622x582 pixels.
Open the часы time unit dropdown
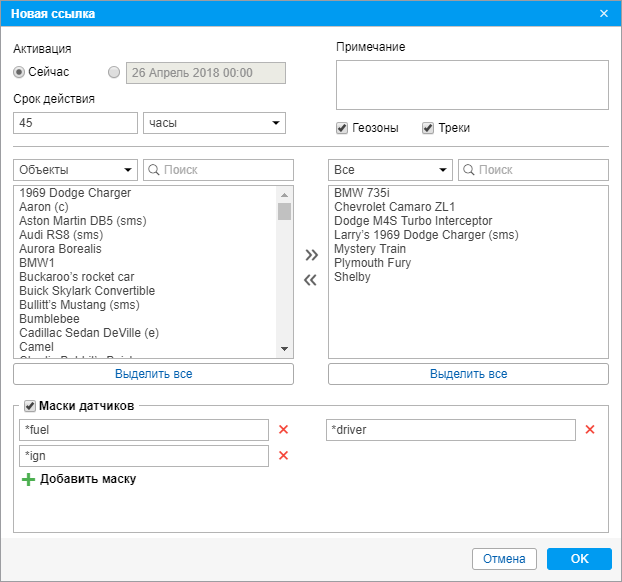214,123
